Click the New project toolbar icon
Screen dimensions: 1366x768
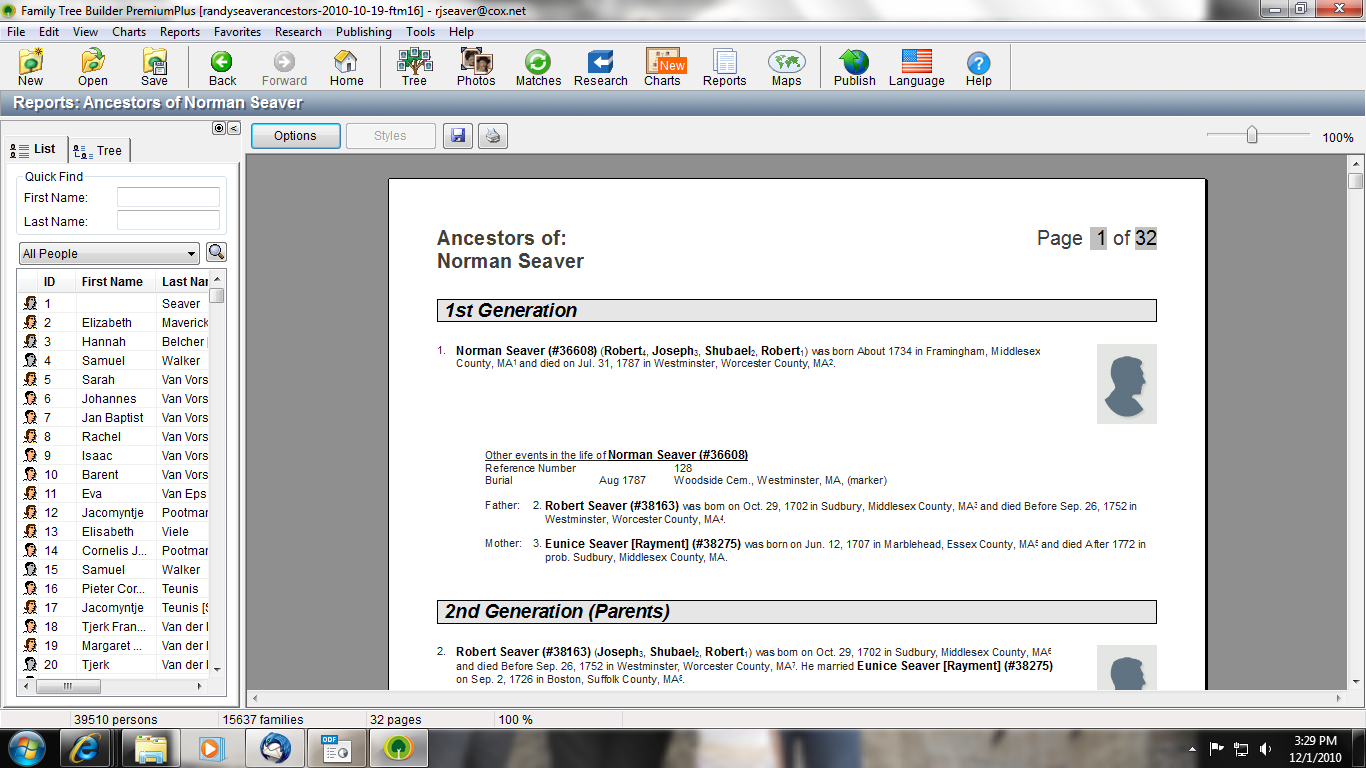click(31, 67)
